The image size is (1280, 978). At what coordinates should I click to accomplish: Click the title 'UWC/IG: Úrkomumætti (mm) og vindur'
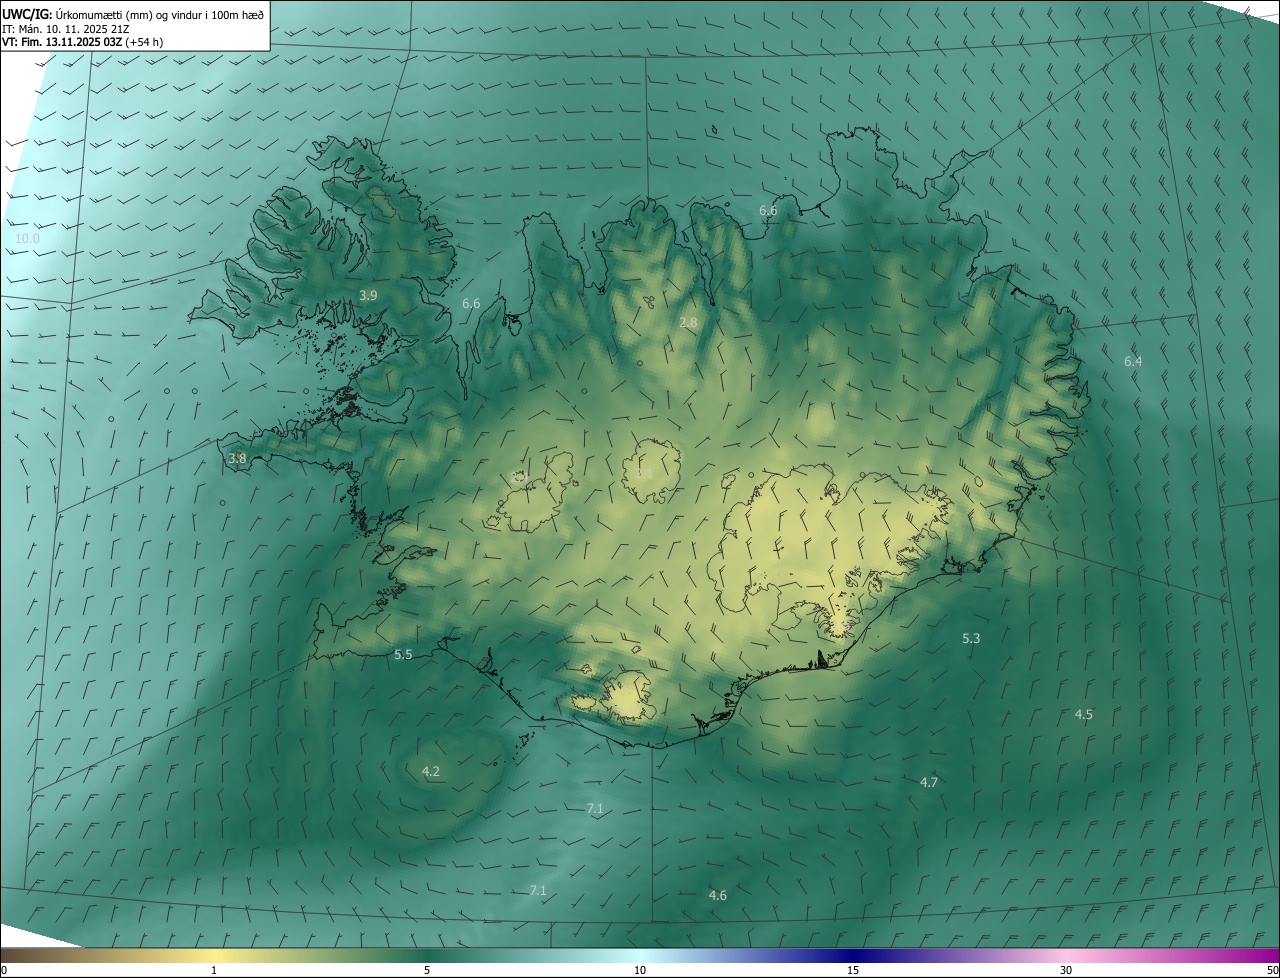click(134, 14)
